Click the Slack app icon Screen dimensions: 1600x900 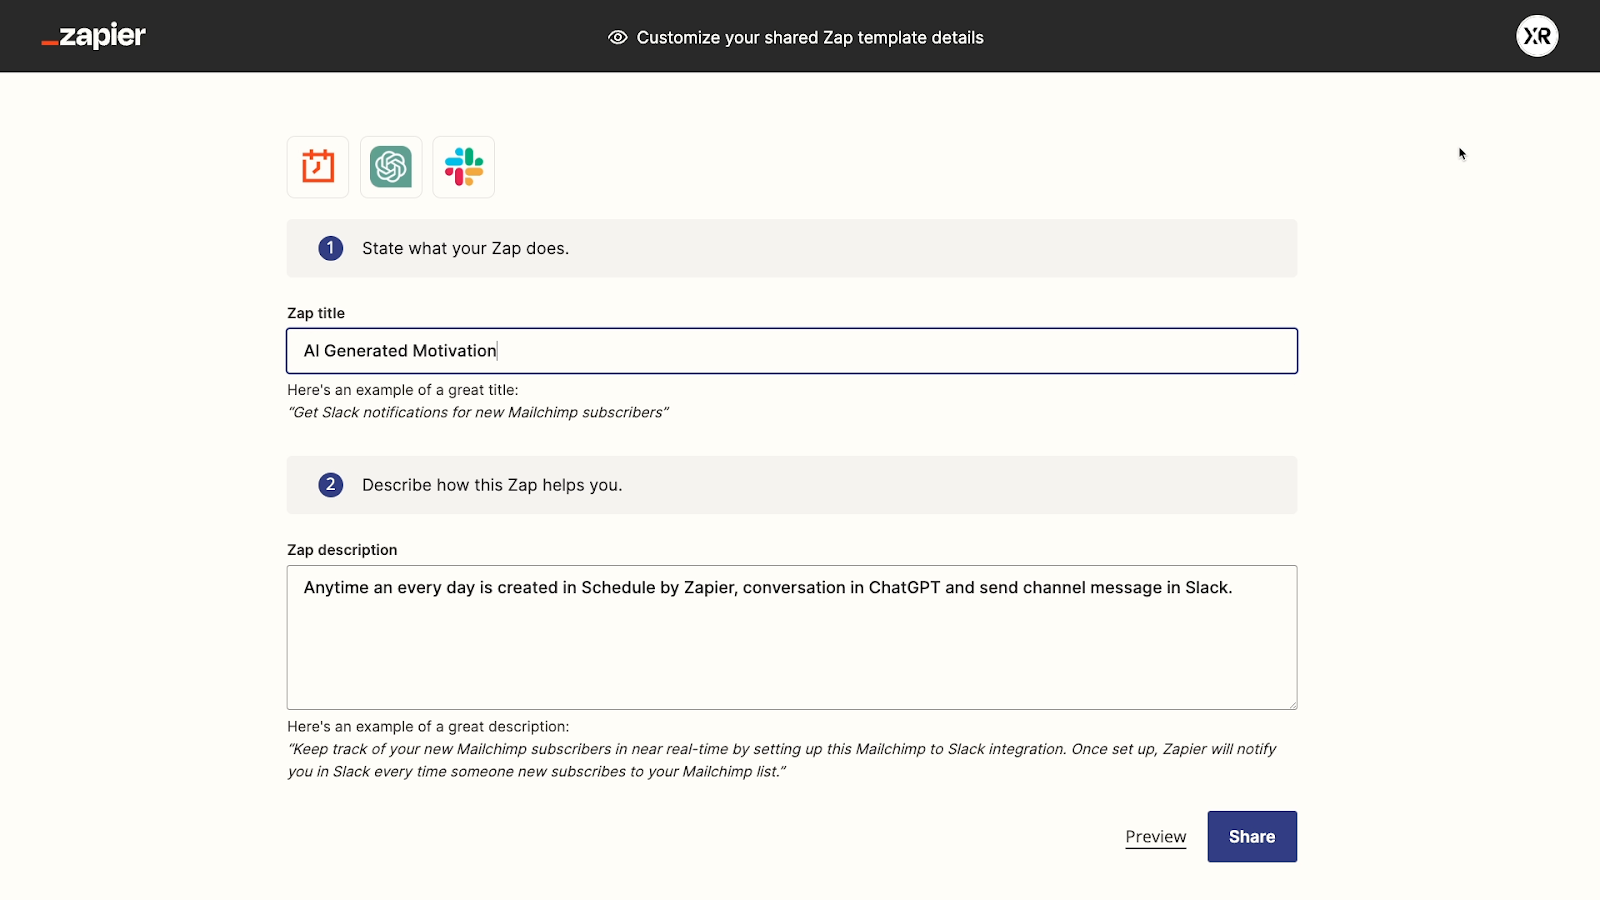(x=464, y=167)
